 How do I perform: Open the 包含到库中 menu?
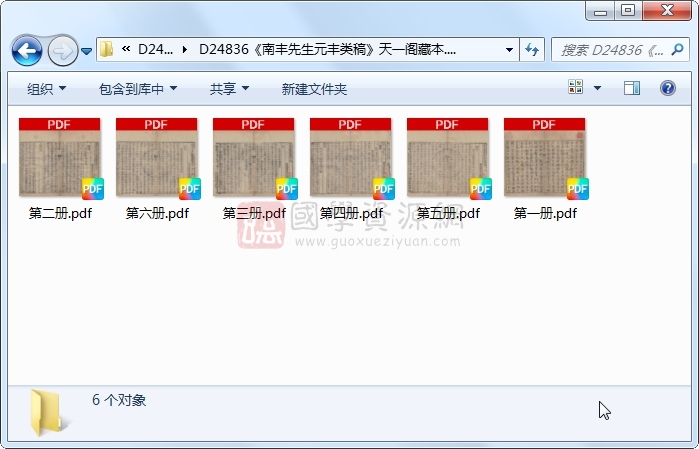138,89
